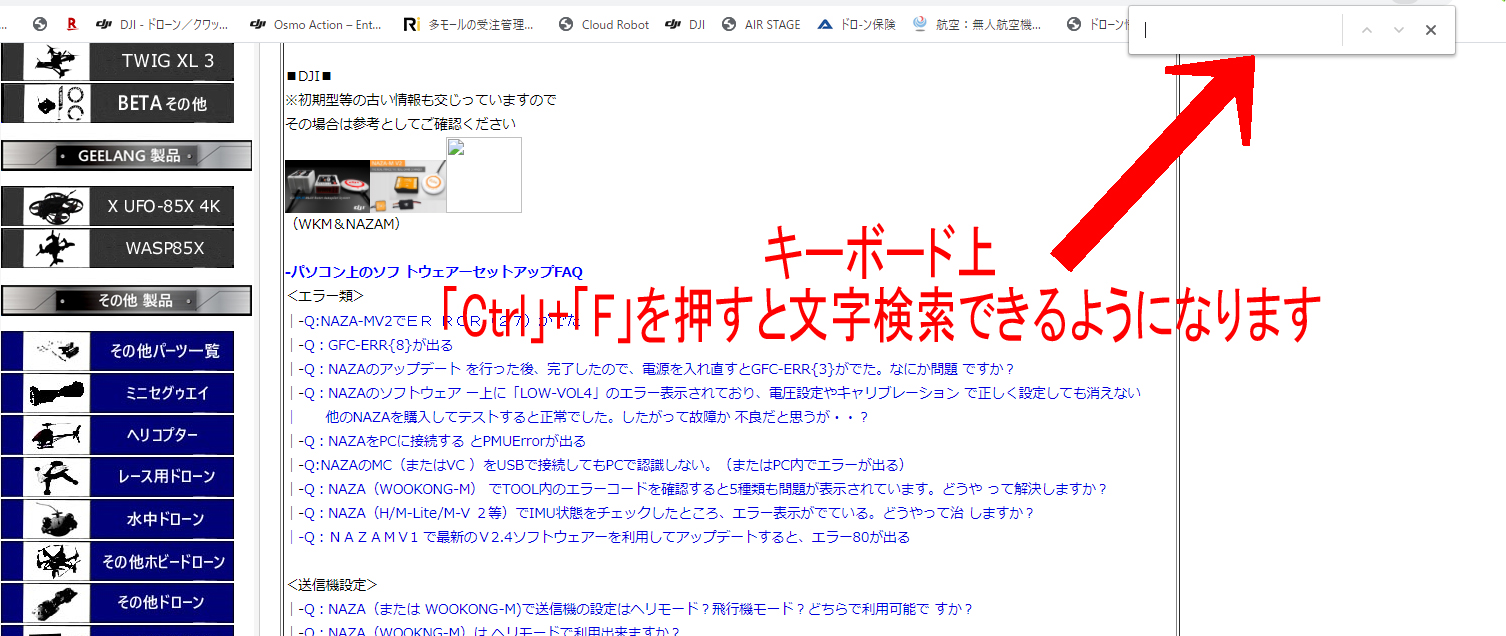Open the 多モールの受注管理 bookmark

(468, 24)
